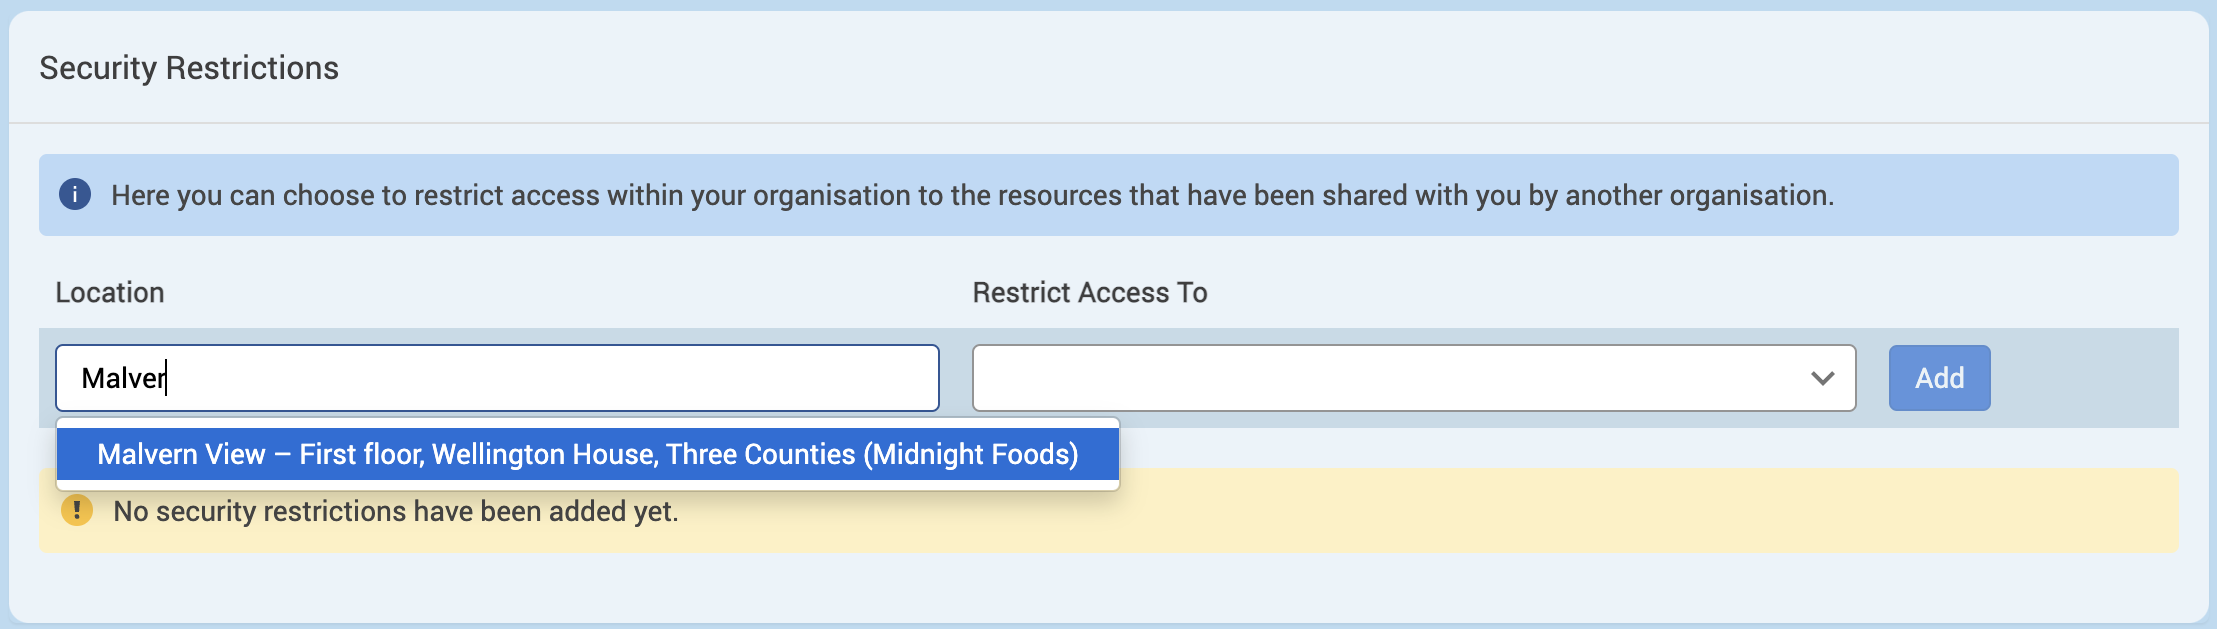
Task: Focus the Location text field containing Malver
Action: 497,378
